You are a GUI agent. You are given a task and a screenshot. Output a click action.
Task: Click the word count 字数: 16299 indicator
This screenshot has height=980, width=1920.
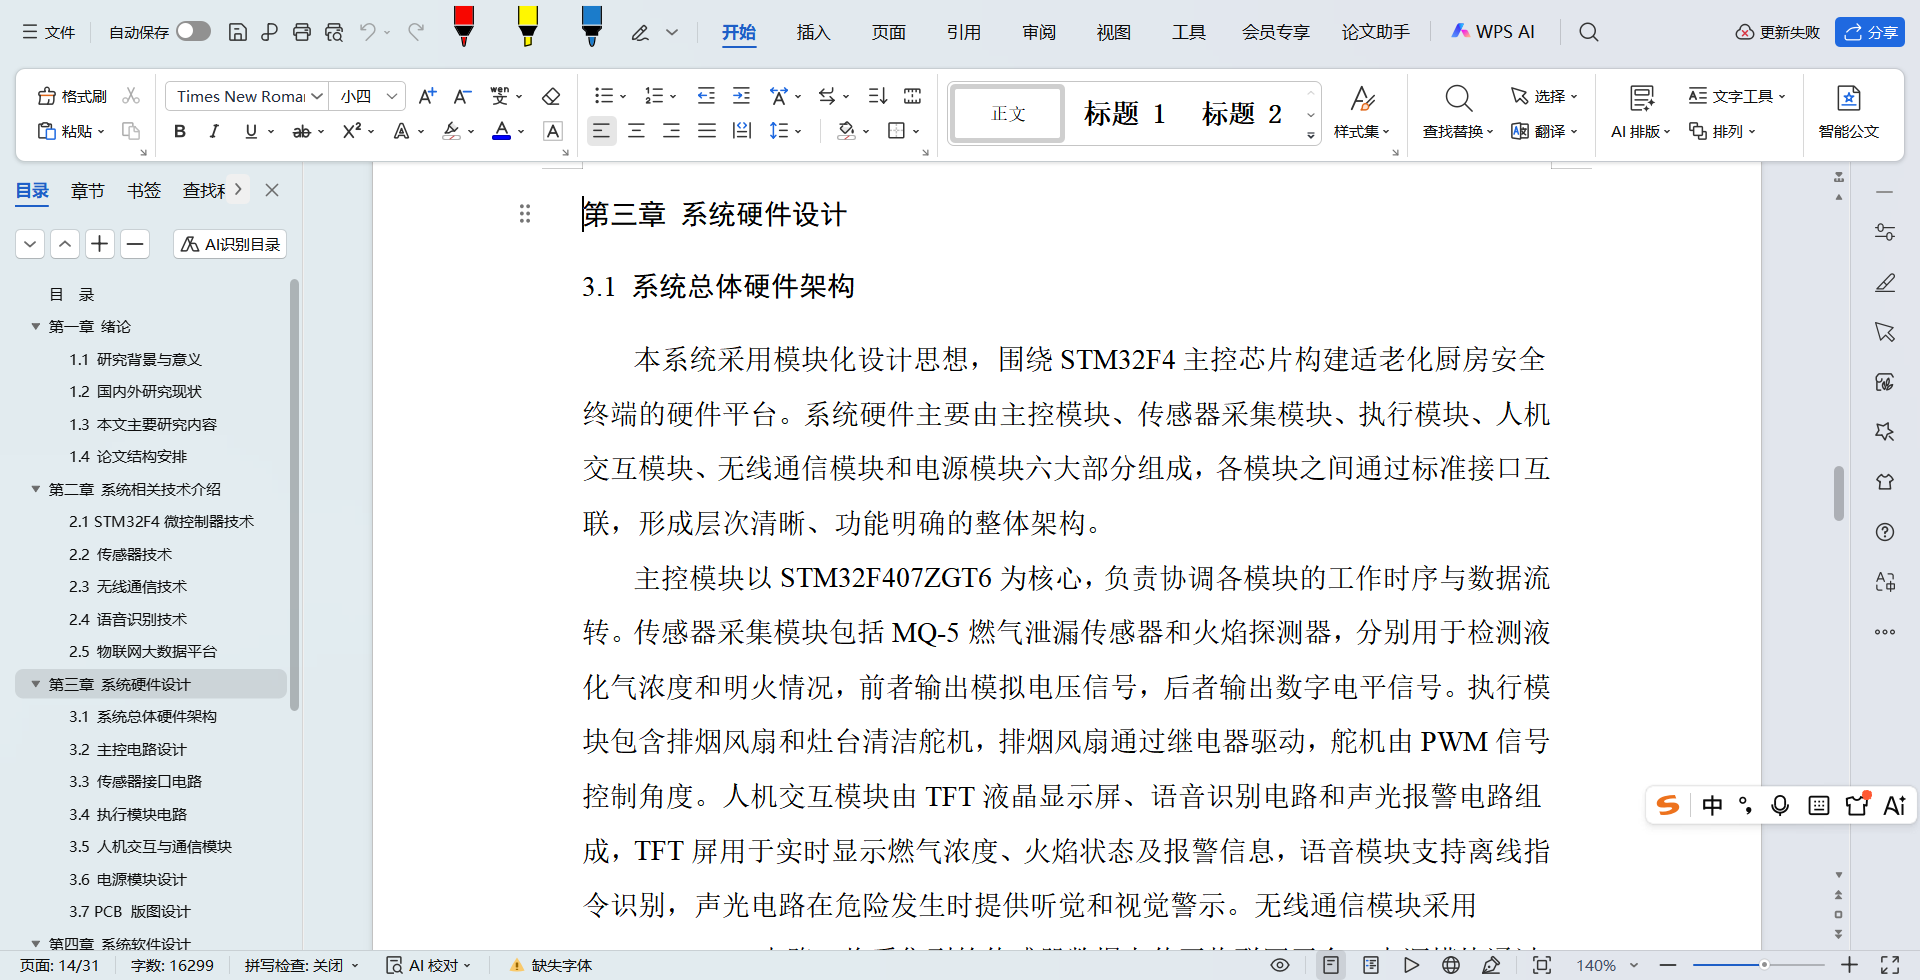tap(172, 965)
